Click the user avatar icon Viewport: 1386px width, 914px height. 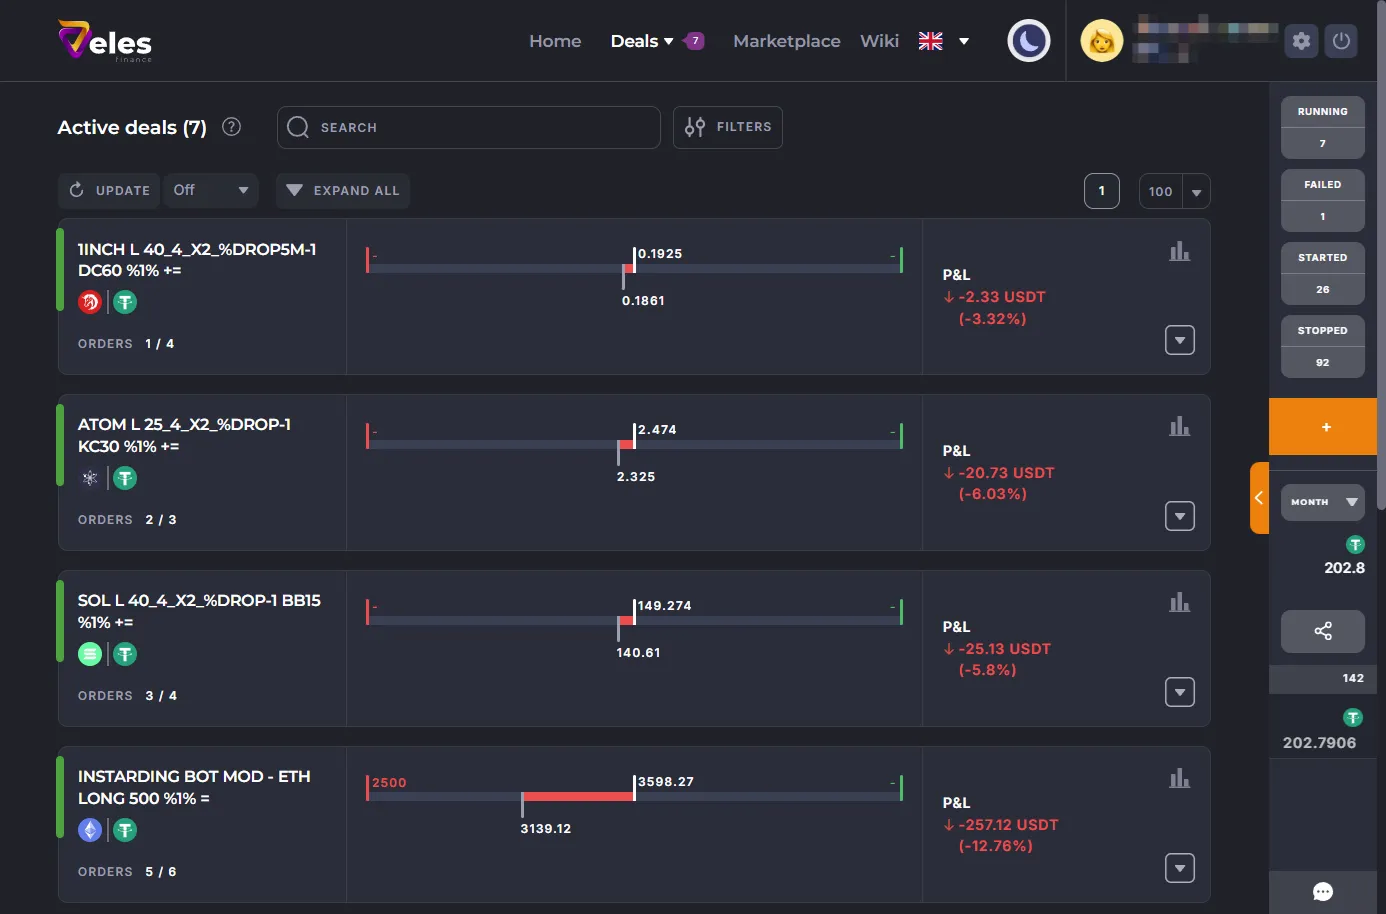1101,41
